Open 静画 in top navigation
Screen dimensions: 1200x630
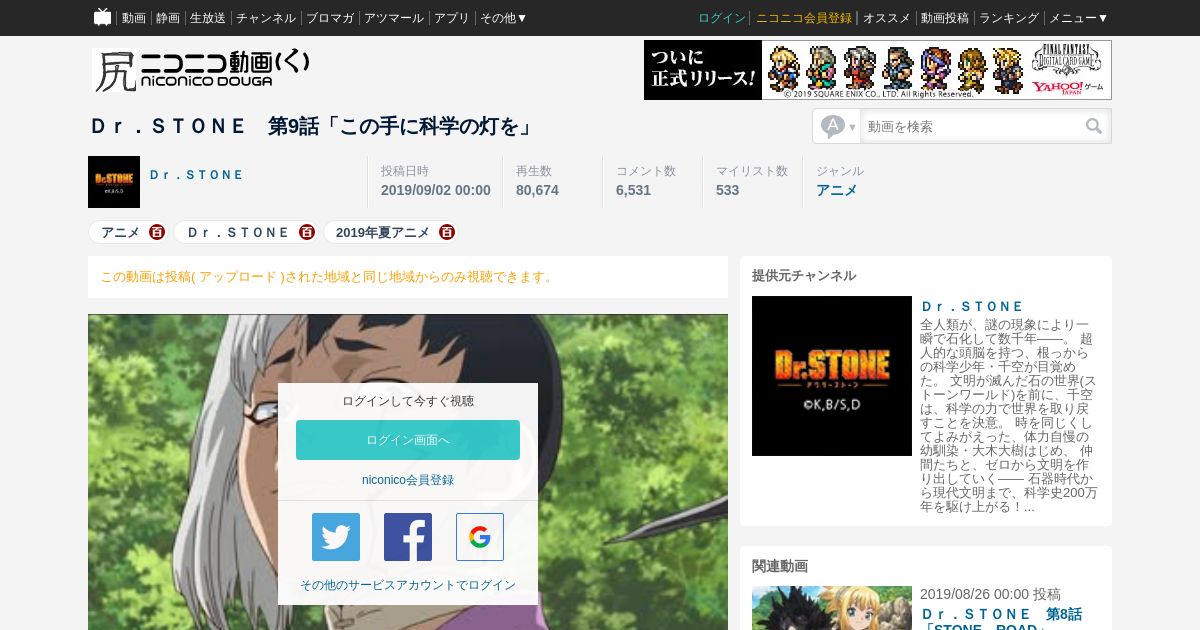point(168,18)
